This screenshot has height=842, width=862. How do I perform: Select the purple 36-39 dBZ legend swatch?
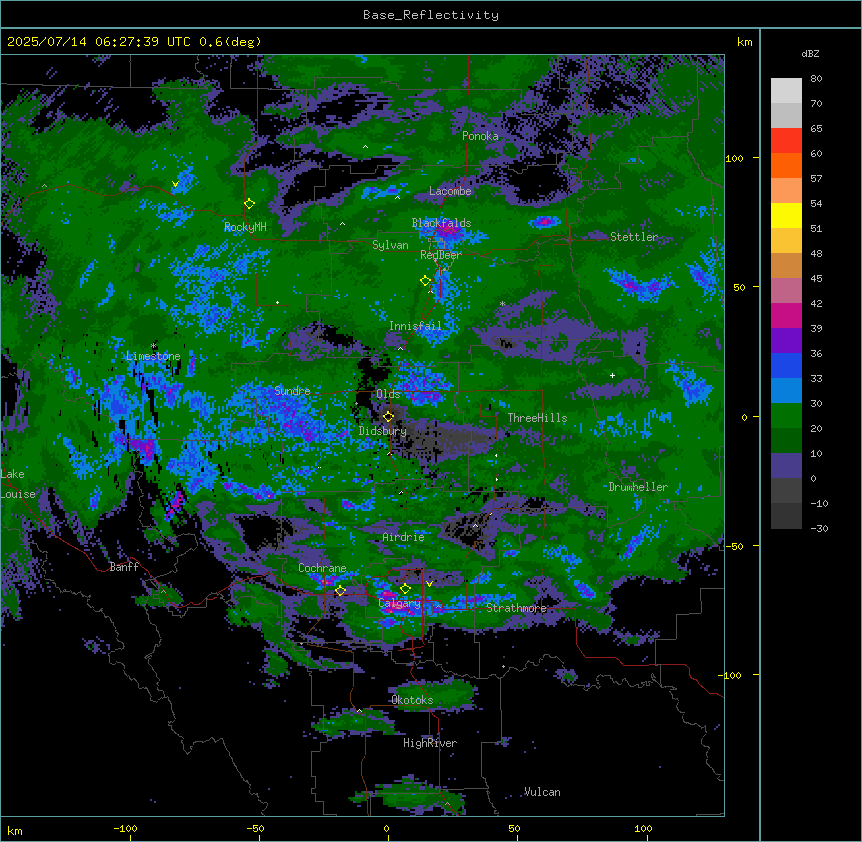[x=786, y=341]
